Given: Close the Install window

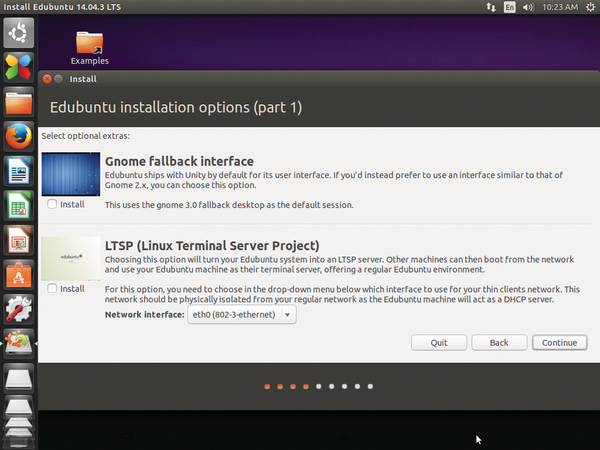Looking at the screenshot, I should click(47, 79).
